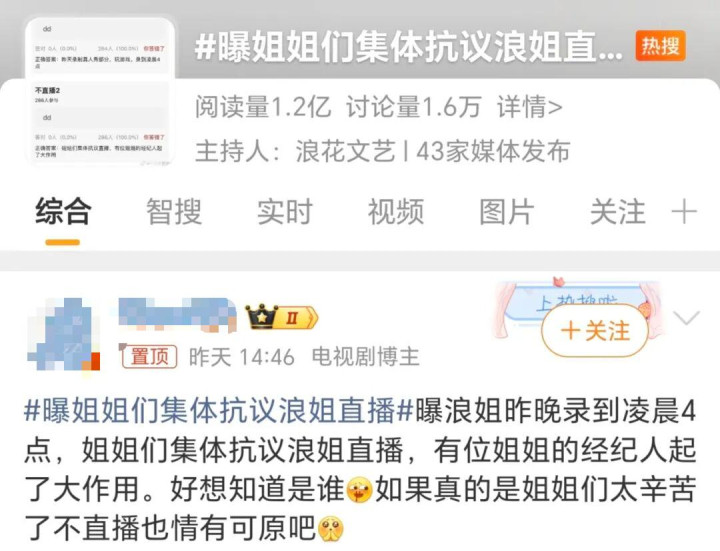Click the topic title #曝姐姐们集体抗议浪姐直…
This screenshot has height=551, width=720.
click(408, 46)
